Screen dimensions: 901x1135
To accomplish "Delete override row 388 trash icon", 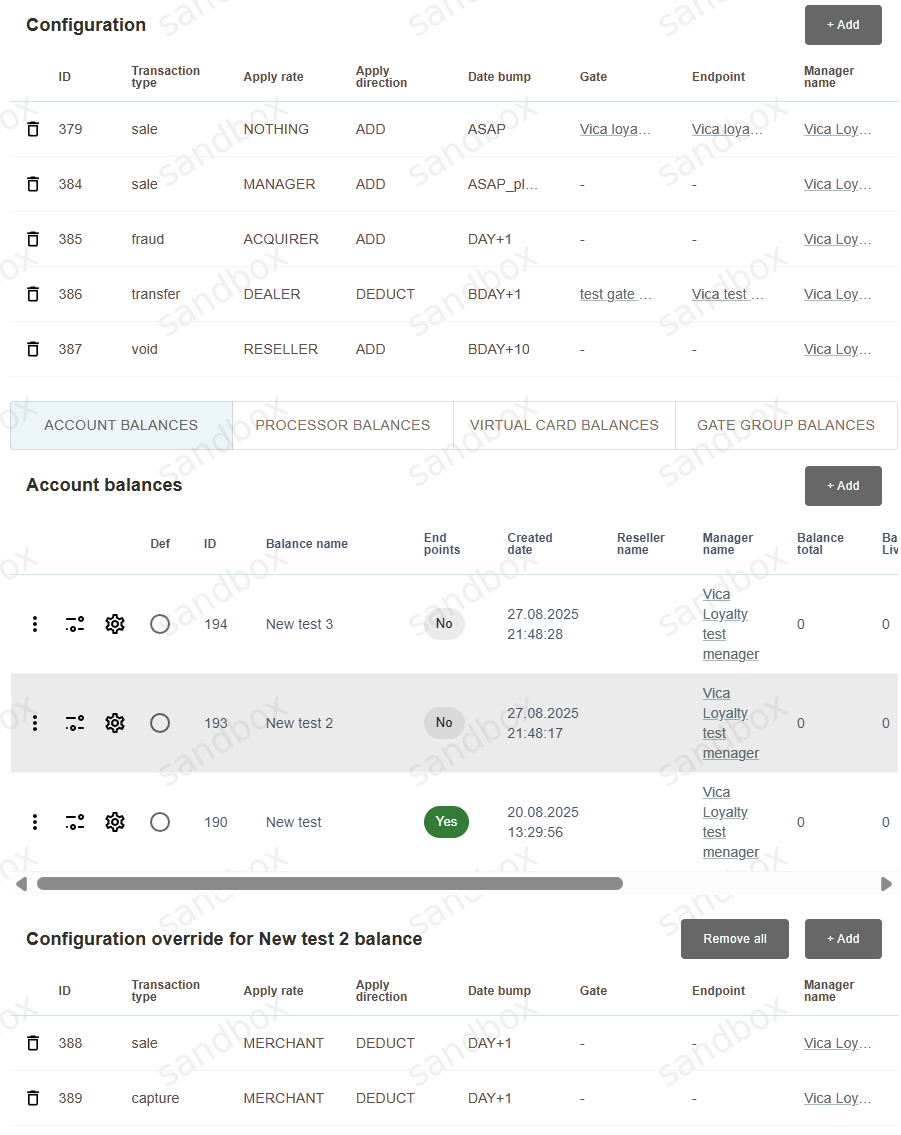I will pyautogui.click(x=33, y=1043).
